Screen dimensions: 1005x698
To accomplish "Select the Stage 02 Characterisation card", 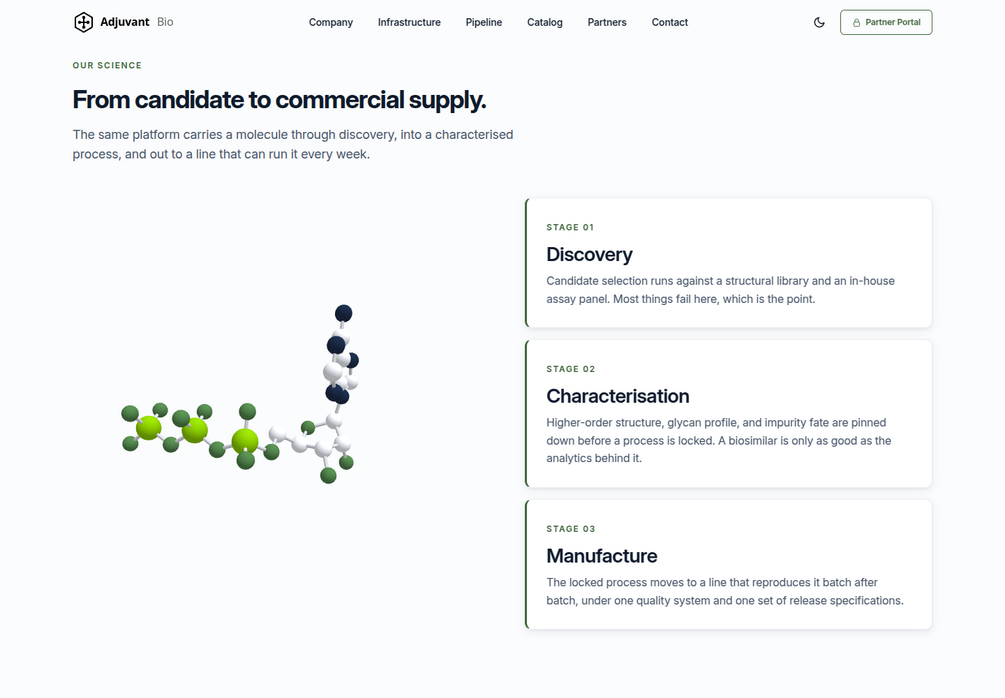I will (728, 413).
